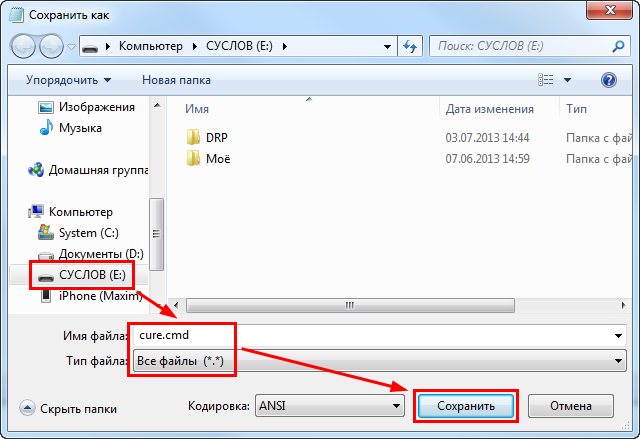Click the Домашняя группа icon
Image resolution: width=640 pixels, height=439 pixels.
(36, 170)
